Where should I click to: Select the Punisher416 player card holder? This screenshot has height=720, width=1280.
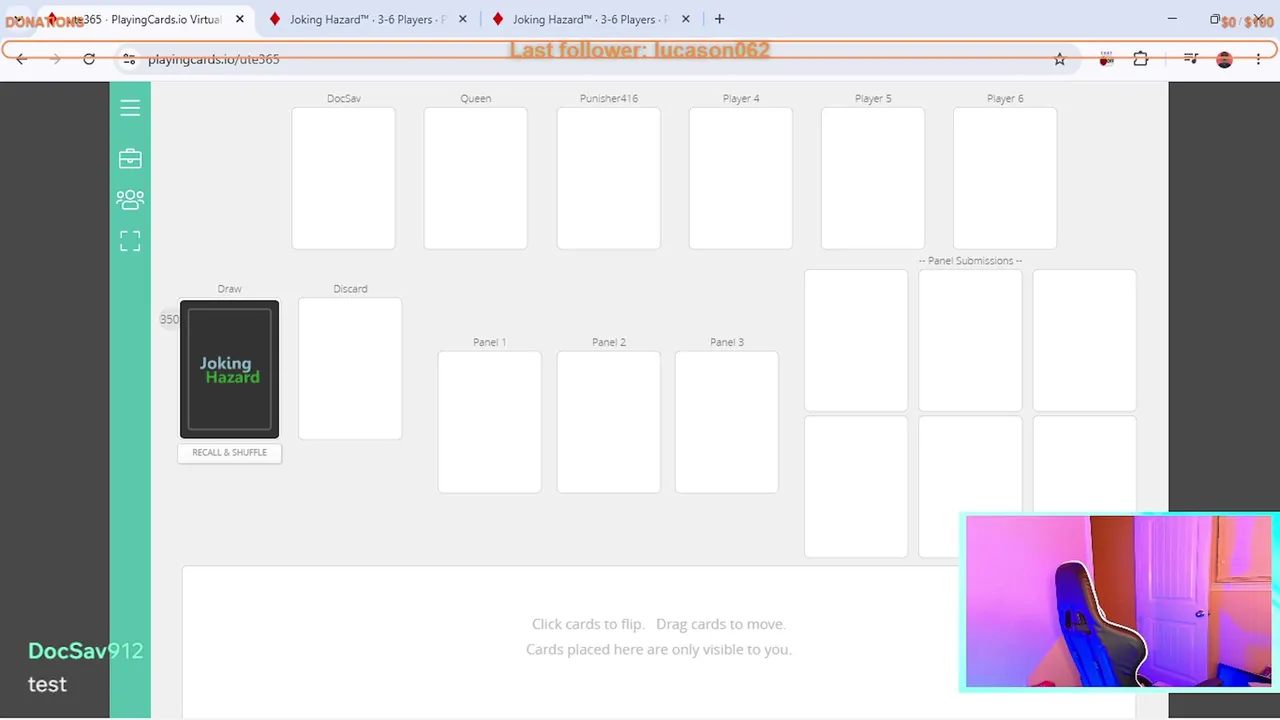[609, 178]
